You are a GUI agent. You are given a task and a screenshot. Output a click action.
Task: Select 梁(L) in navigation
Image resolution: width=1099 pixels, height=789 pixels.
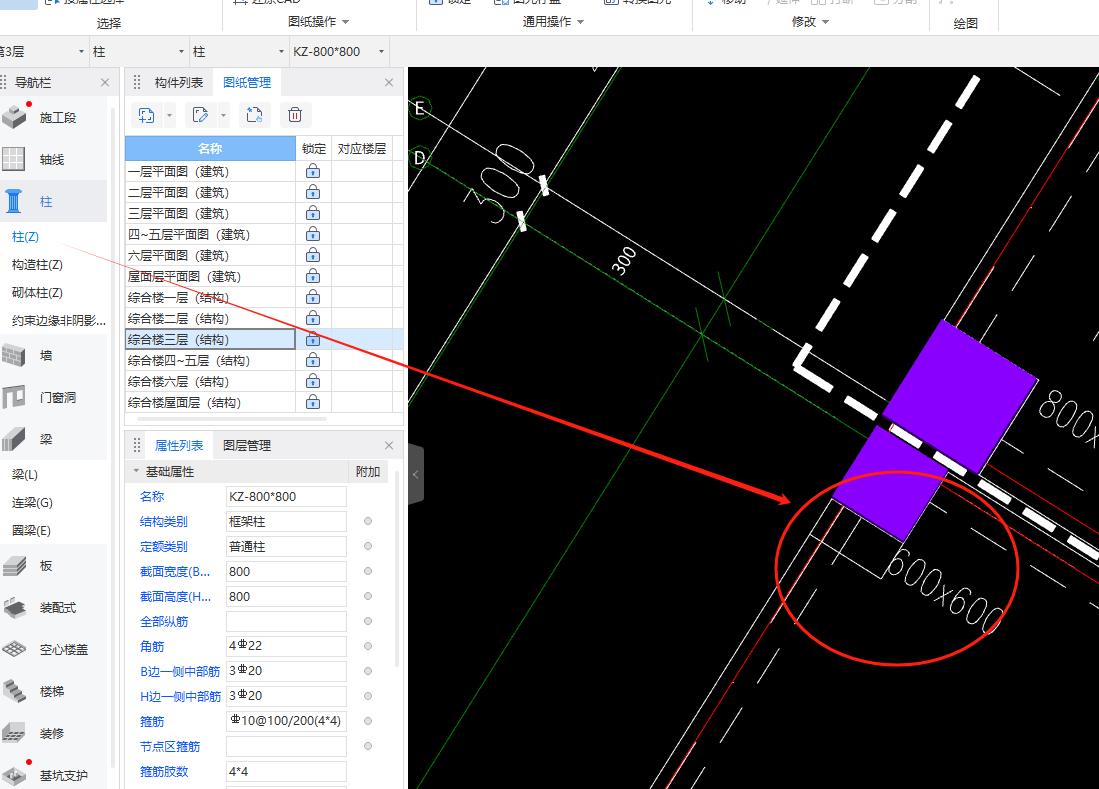(25, 474)
